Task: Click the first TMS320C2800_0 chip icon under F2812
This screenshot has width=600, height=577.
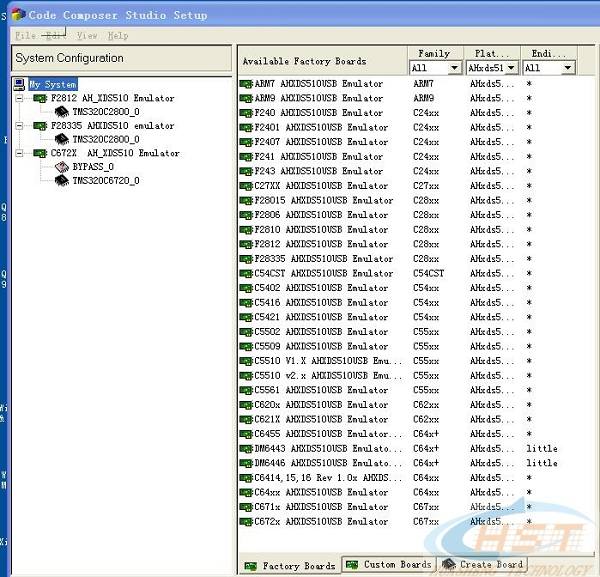Action: point(62,112)
